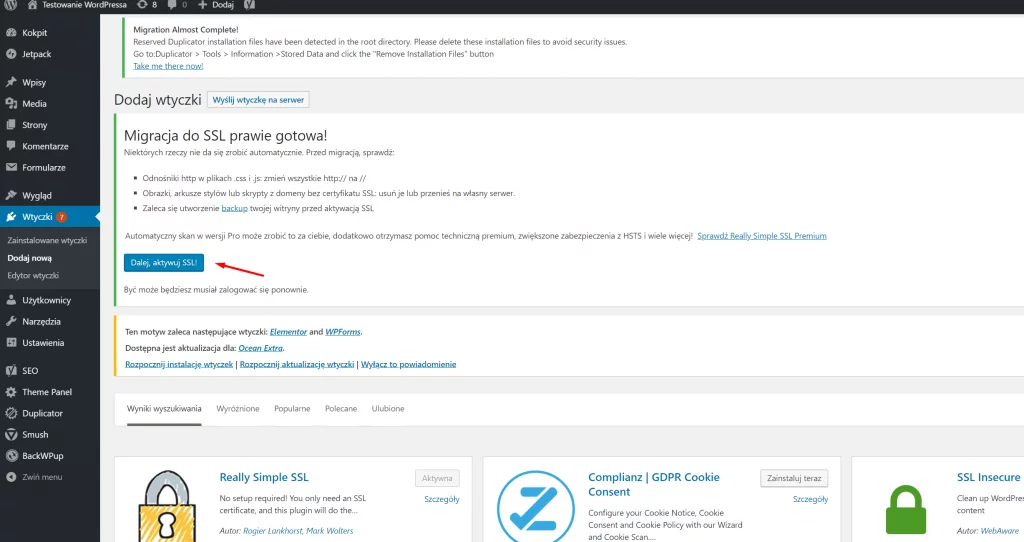Click the WordPress logo in admin bar

pos(10,5)
